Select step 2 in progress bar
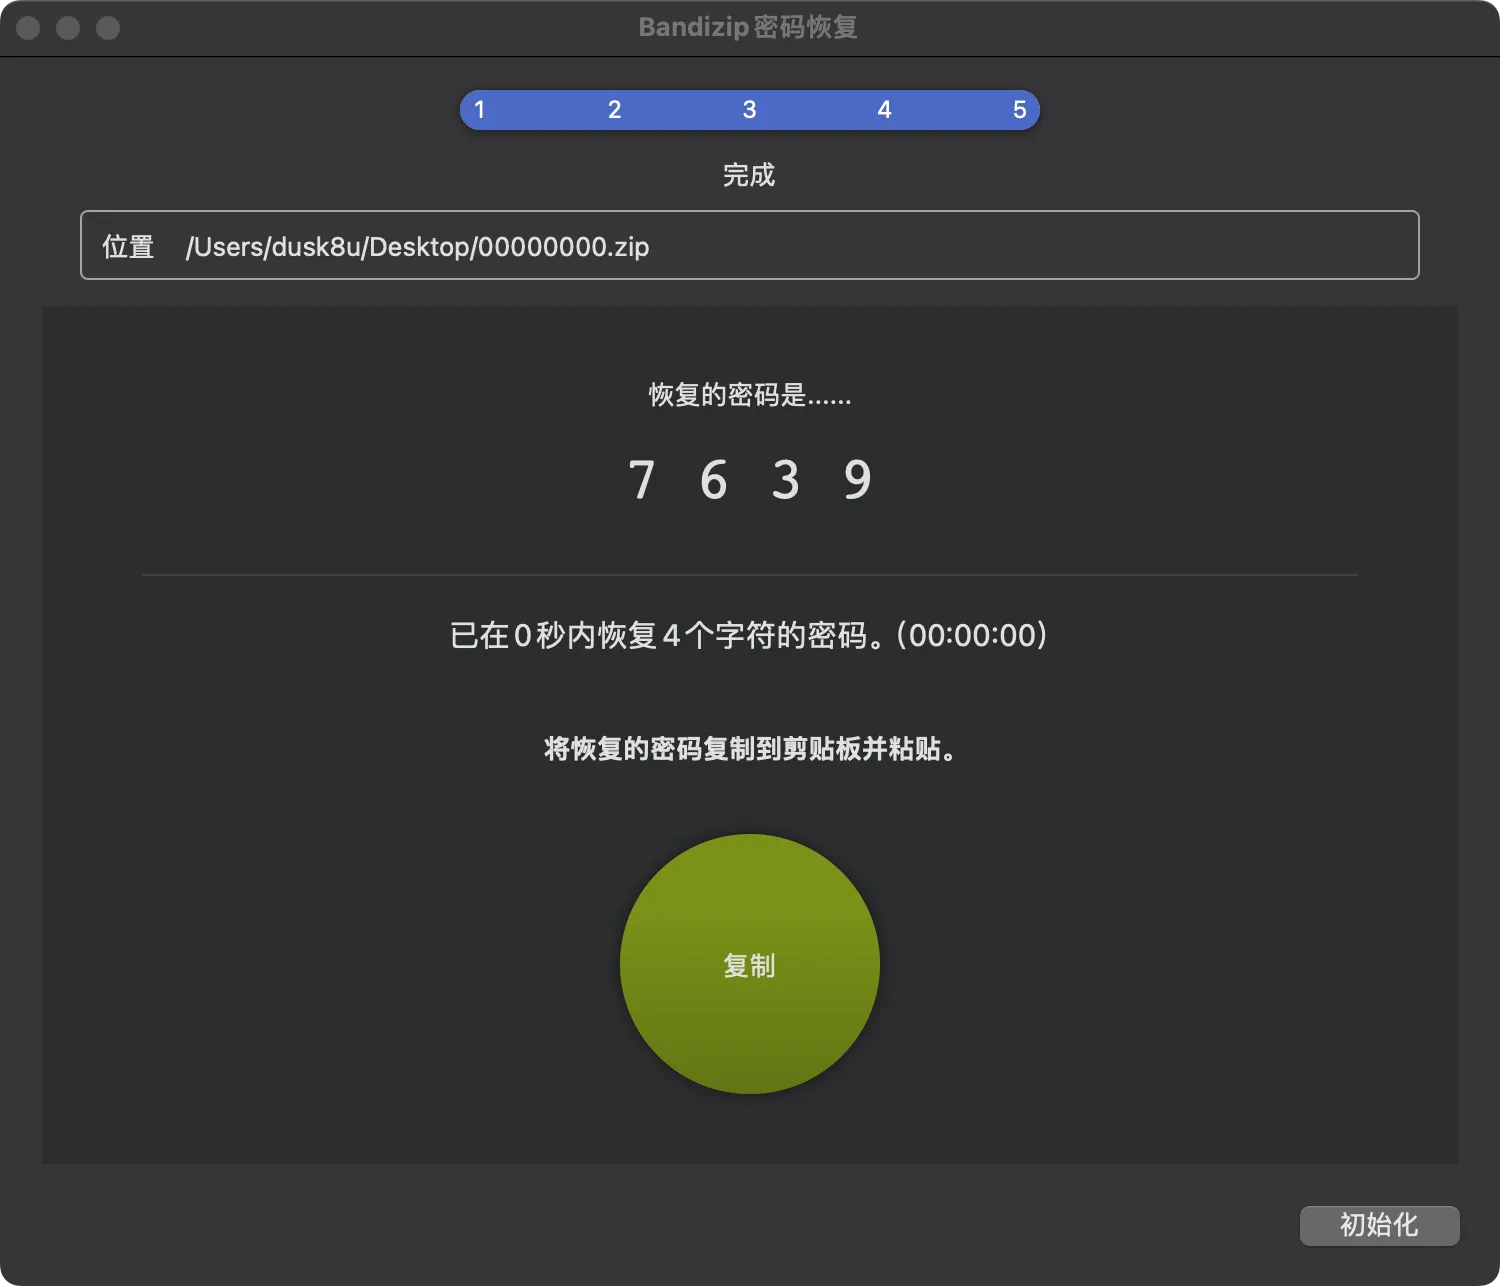Screen dimensions: 1500x1286 coord(614,110)
